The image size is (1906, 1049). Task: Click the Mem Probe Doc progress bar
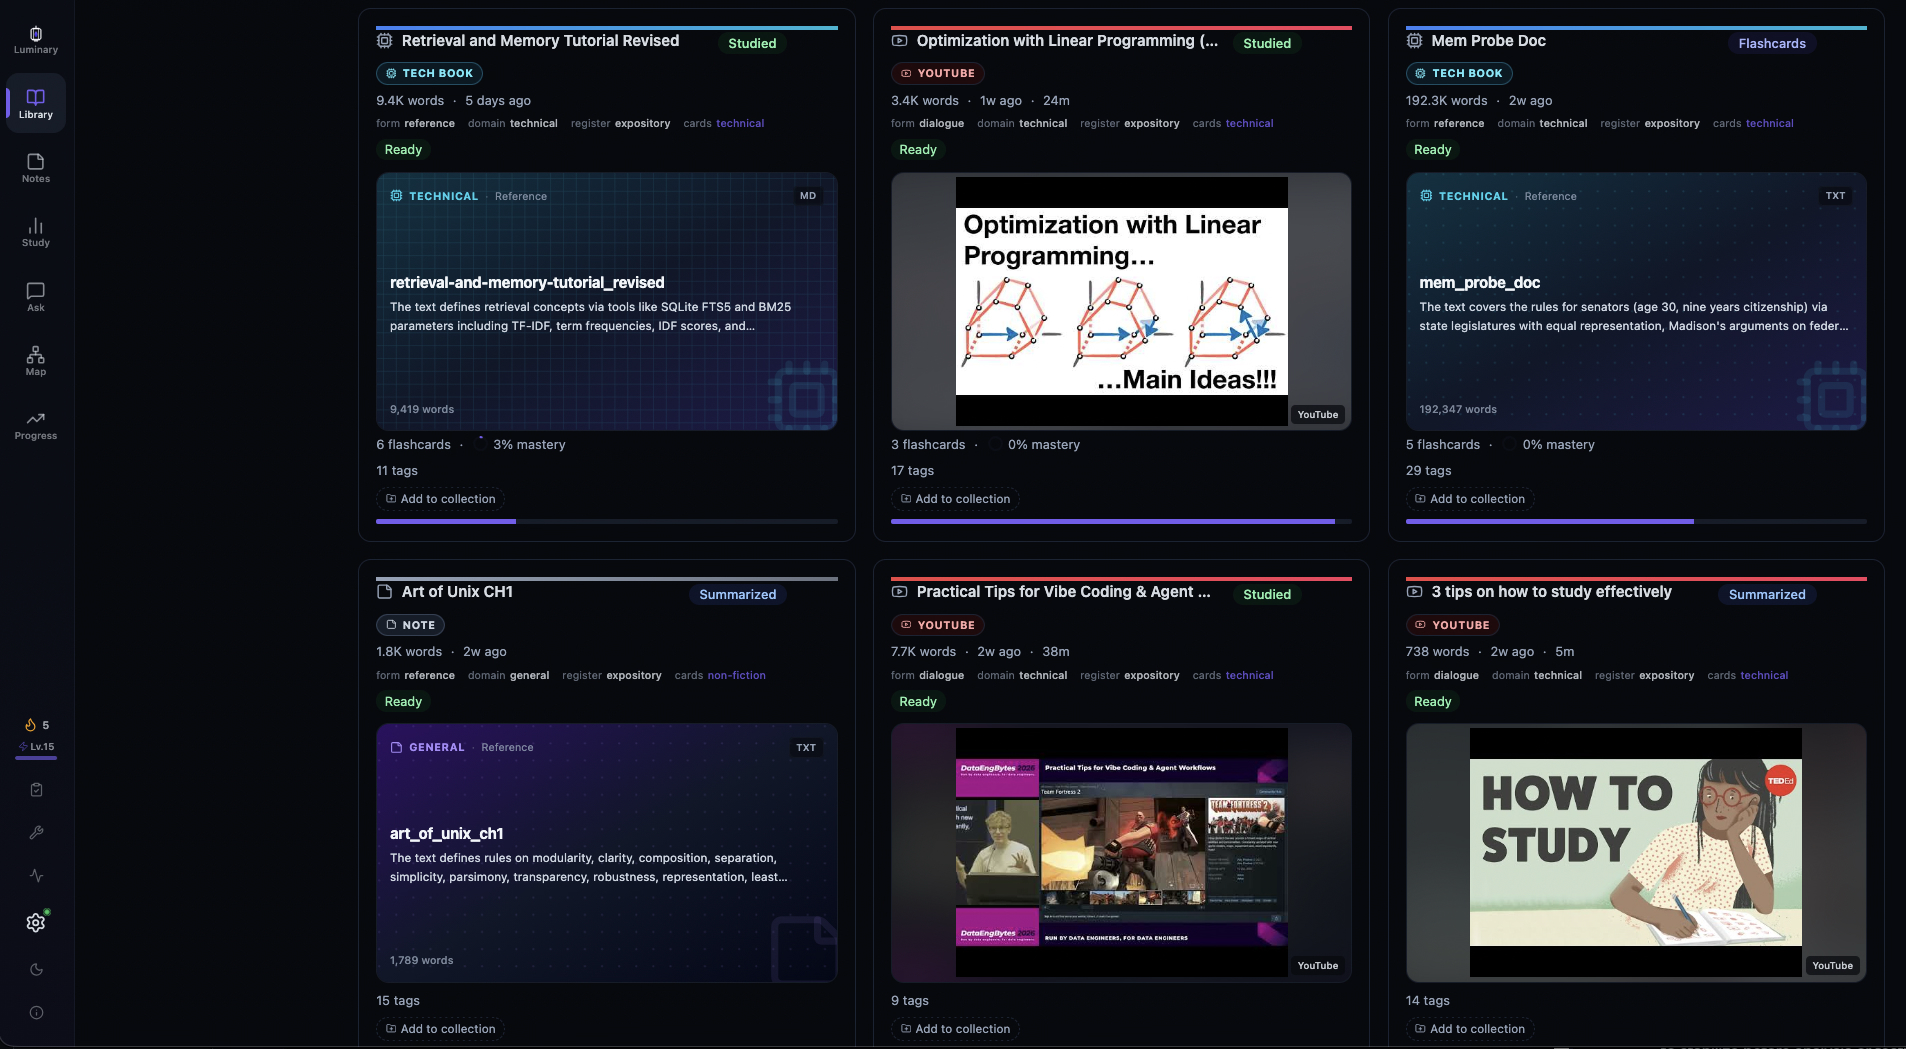[x=1636, y=521]
